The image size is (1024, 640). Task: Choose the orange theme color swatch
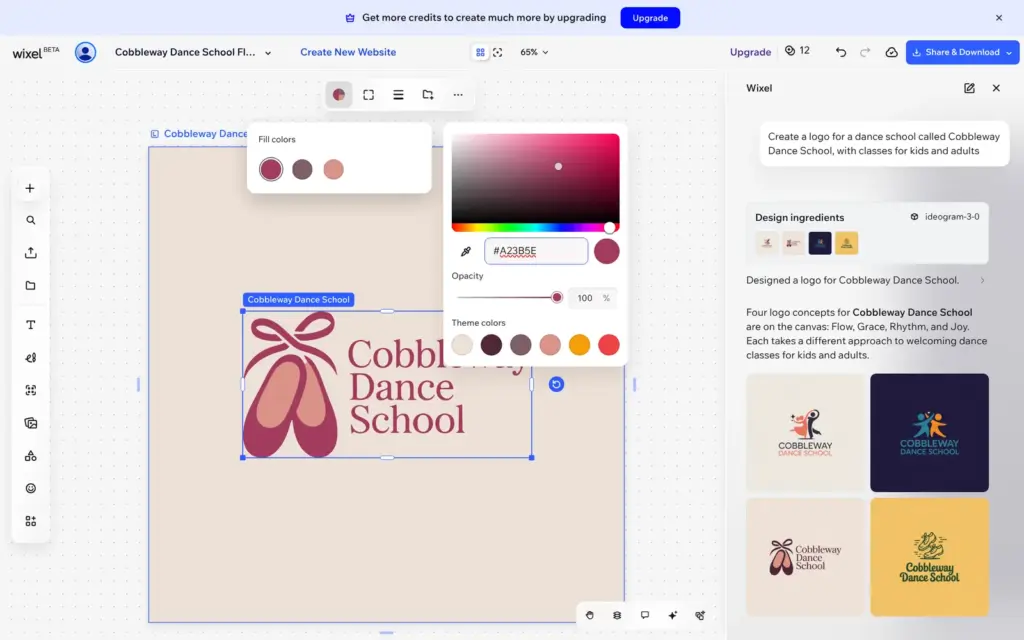pos(579,345)
